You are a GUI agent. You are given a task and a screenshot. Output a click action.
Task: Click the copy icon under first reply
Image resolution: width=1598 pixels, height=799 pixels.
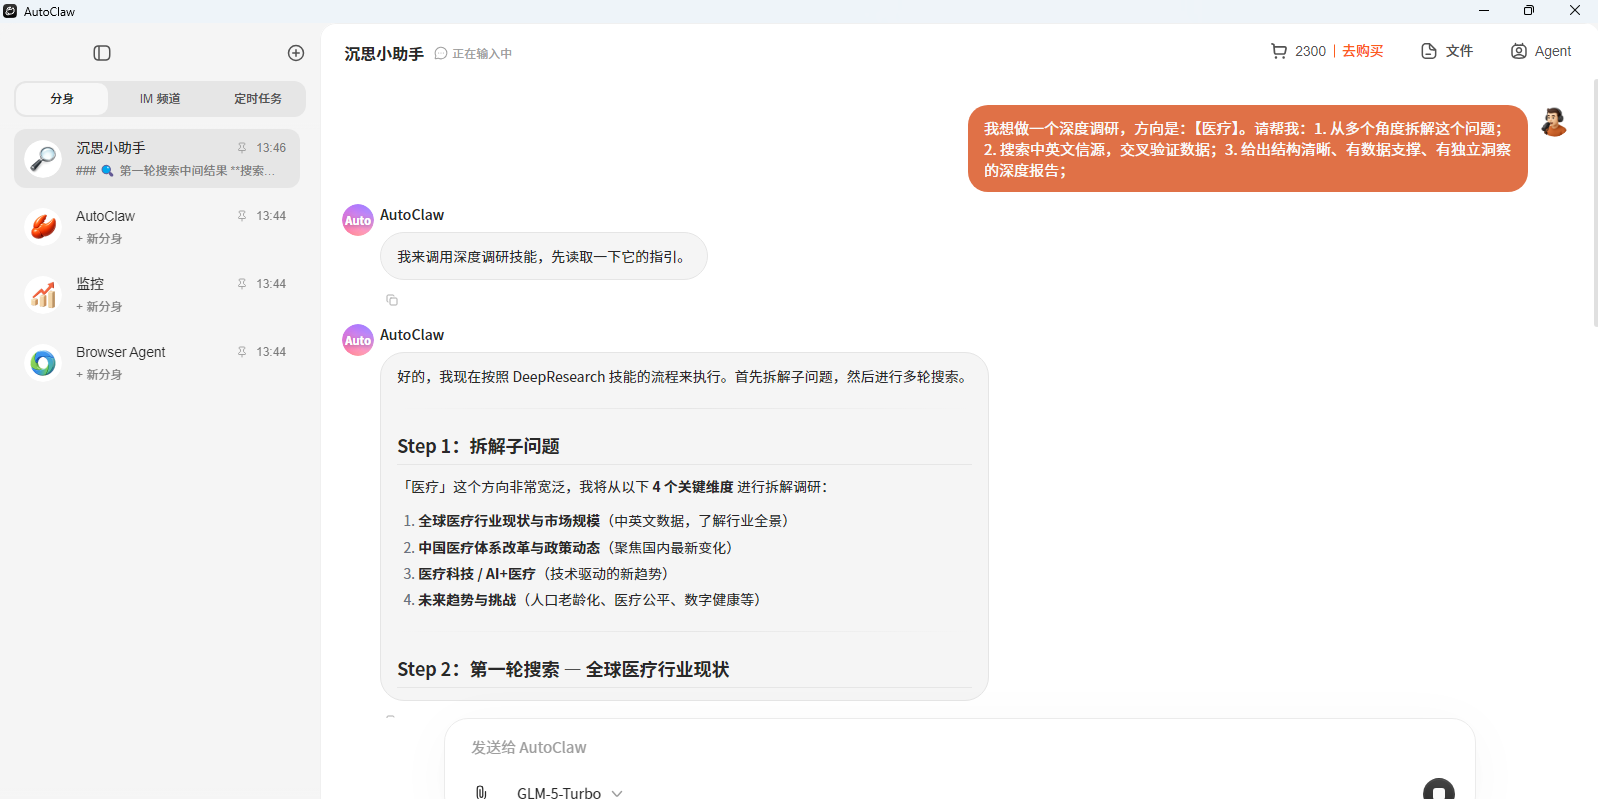pyautogui.click(x=392, y=300)
